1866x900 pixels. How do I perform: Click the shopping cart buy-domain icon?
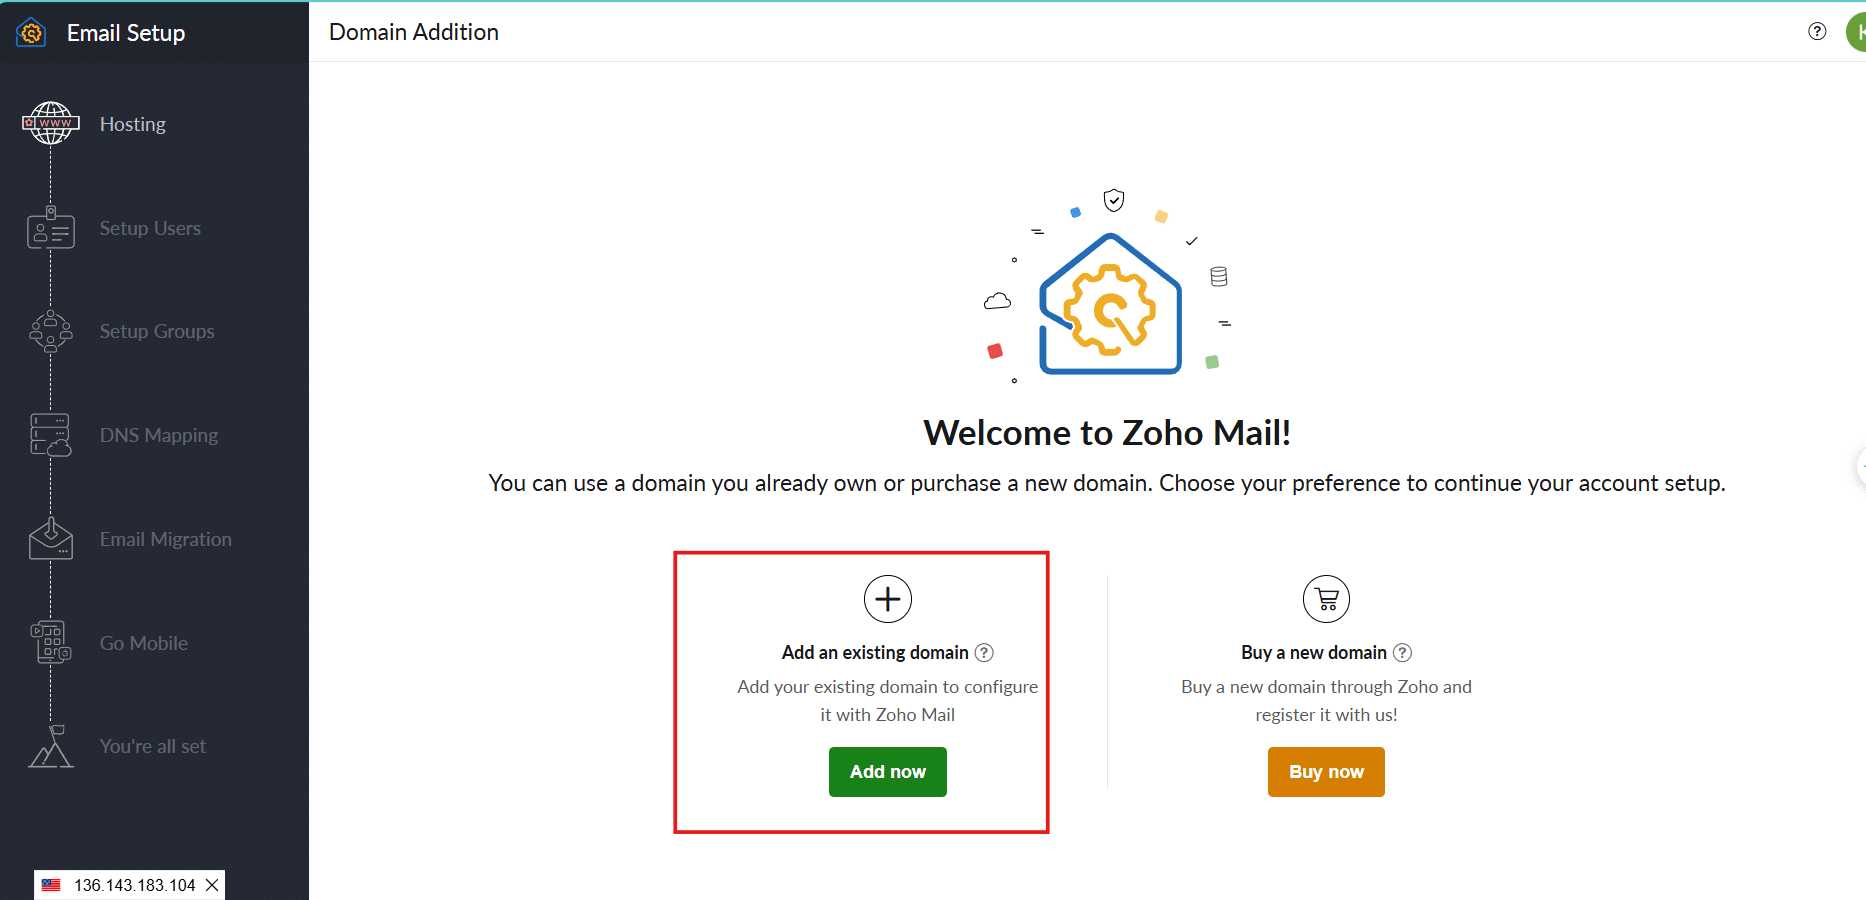1326,599
